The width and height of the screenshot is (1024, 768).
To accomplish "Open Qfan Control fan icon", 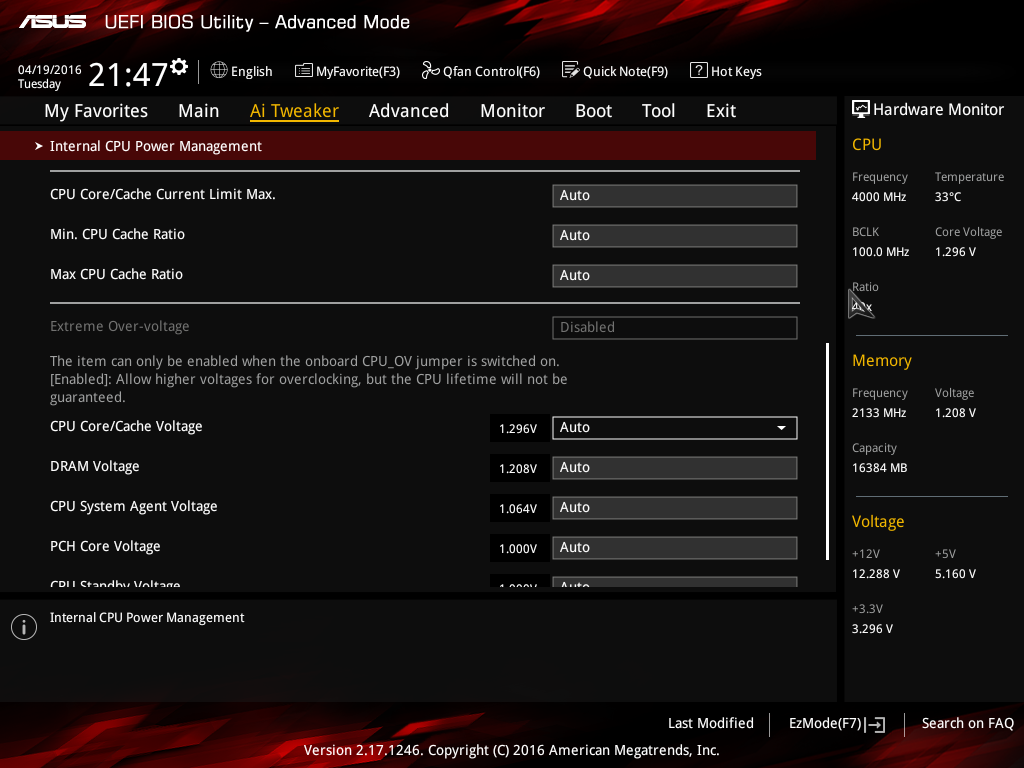I will pos(430,70).
